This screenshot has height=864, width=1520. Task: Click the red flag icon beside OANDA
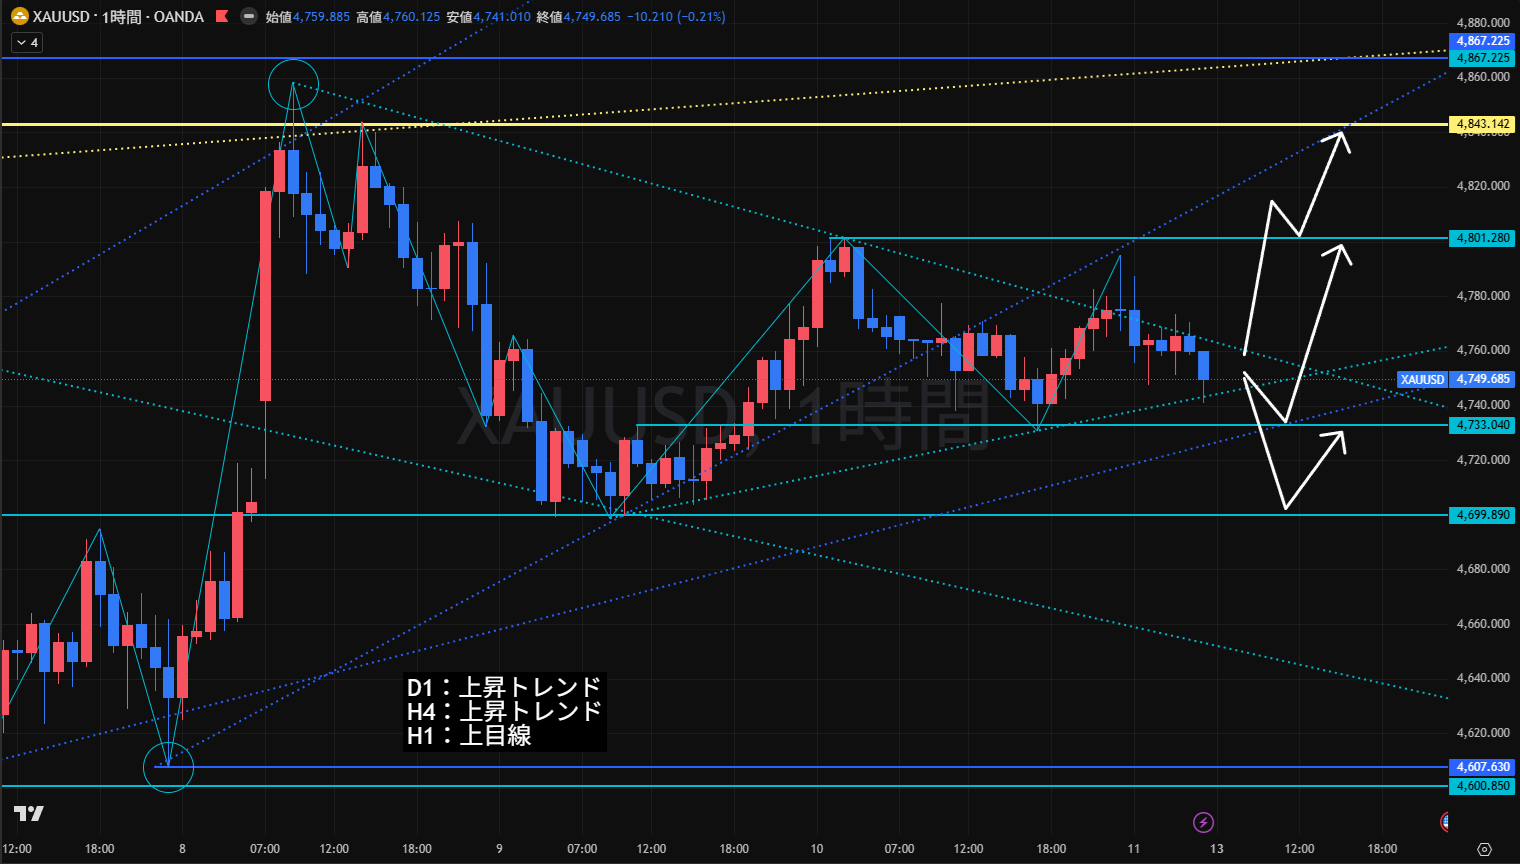point(222,17)
